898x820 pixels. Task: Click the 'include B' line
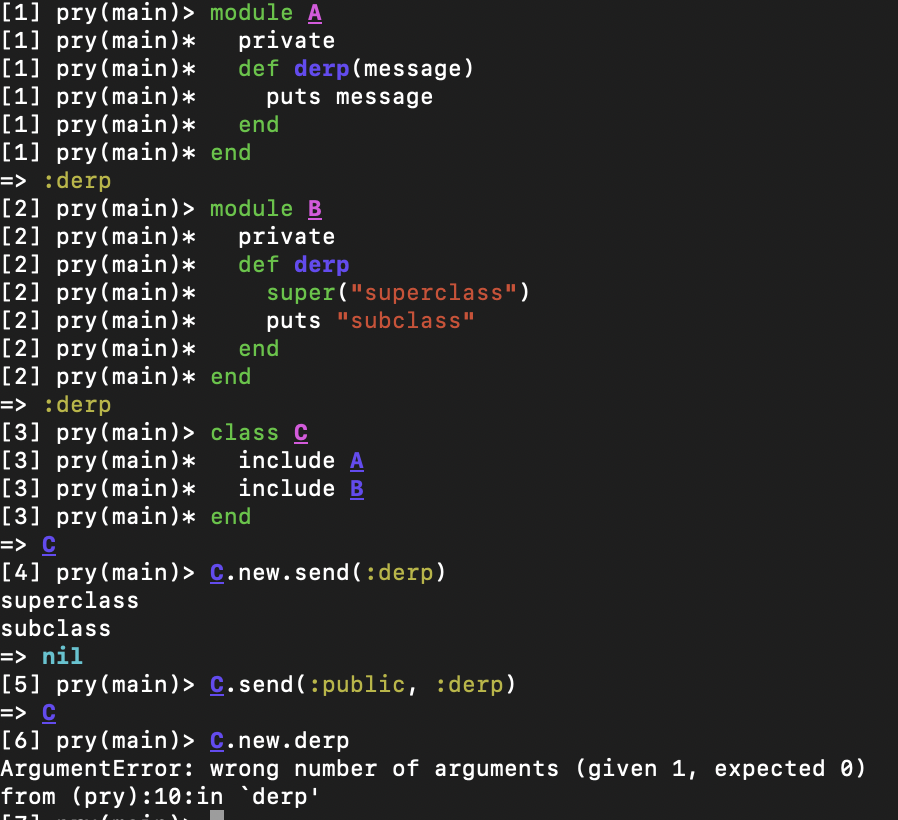click(x=301, y=489)
